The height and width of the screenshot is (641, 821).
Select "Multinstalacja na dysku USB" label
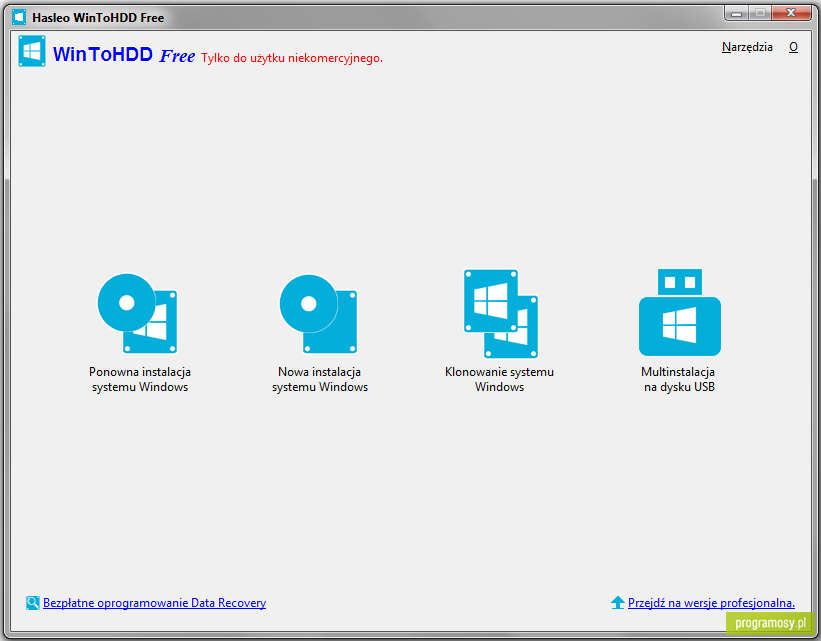(679, 379)
